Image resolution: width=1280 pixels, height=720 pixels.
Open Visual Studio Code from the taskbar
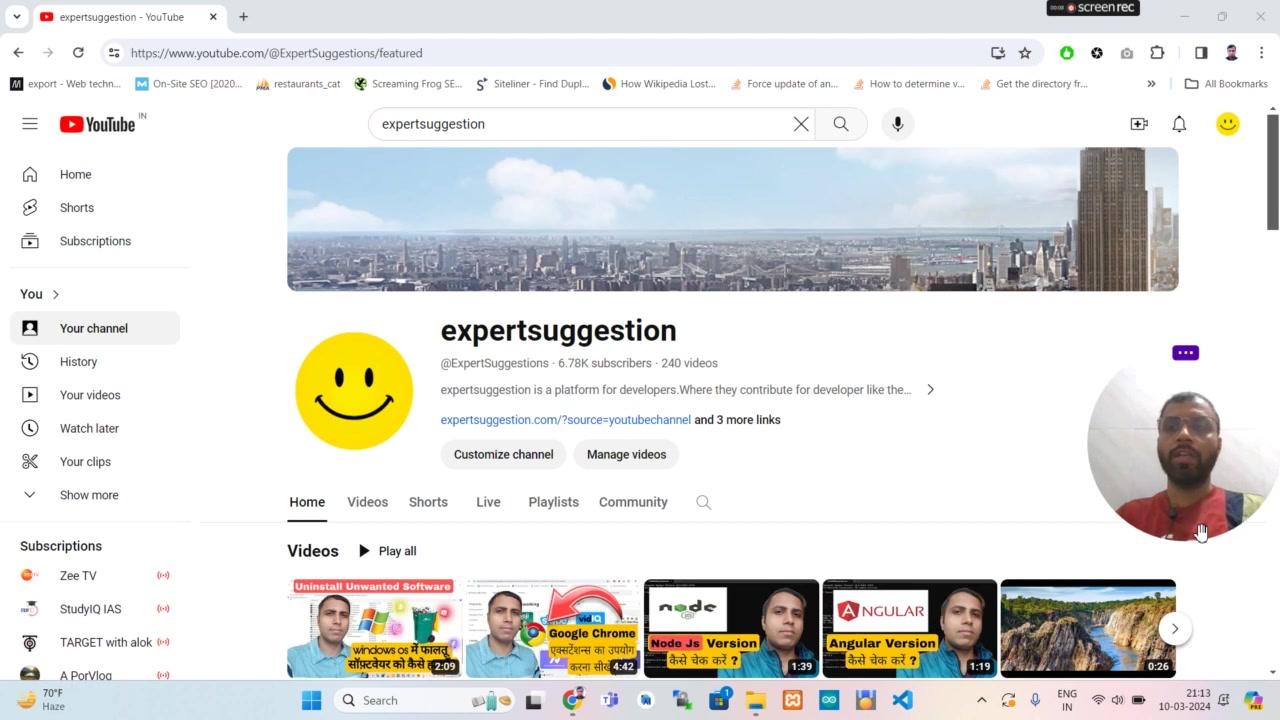(x=902, y=700)
